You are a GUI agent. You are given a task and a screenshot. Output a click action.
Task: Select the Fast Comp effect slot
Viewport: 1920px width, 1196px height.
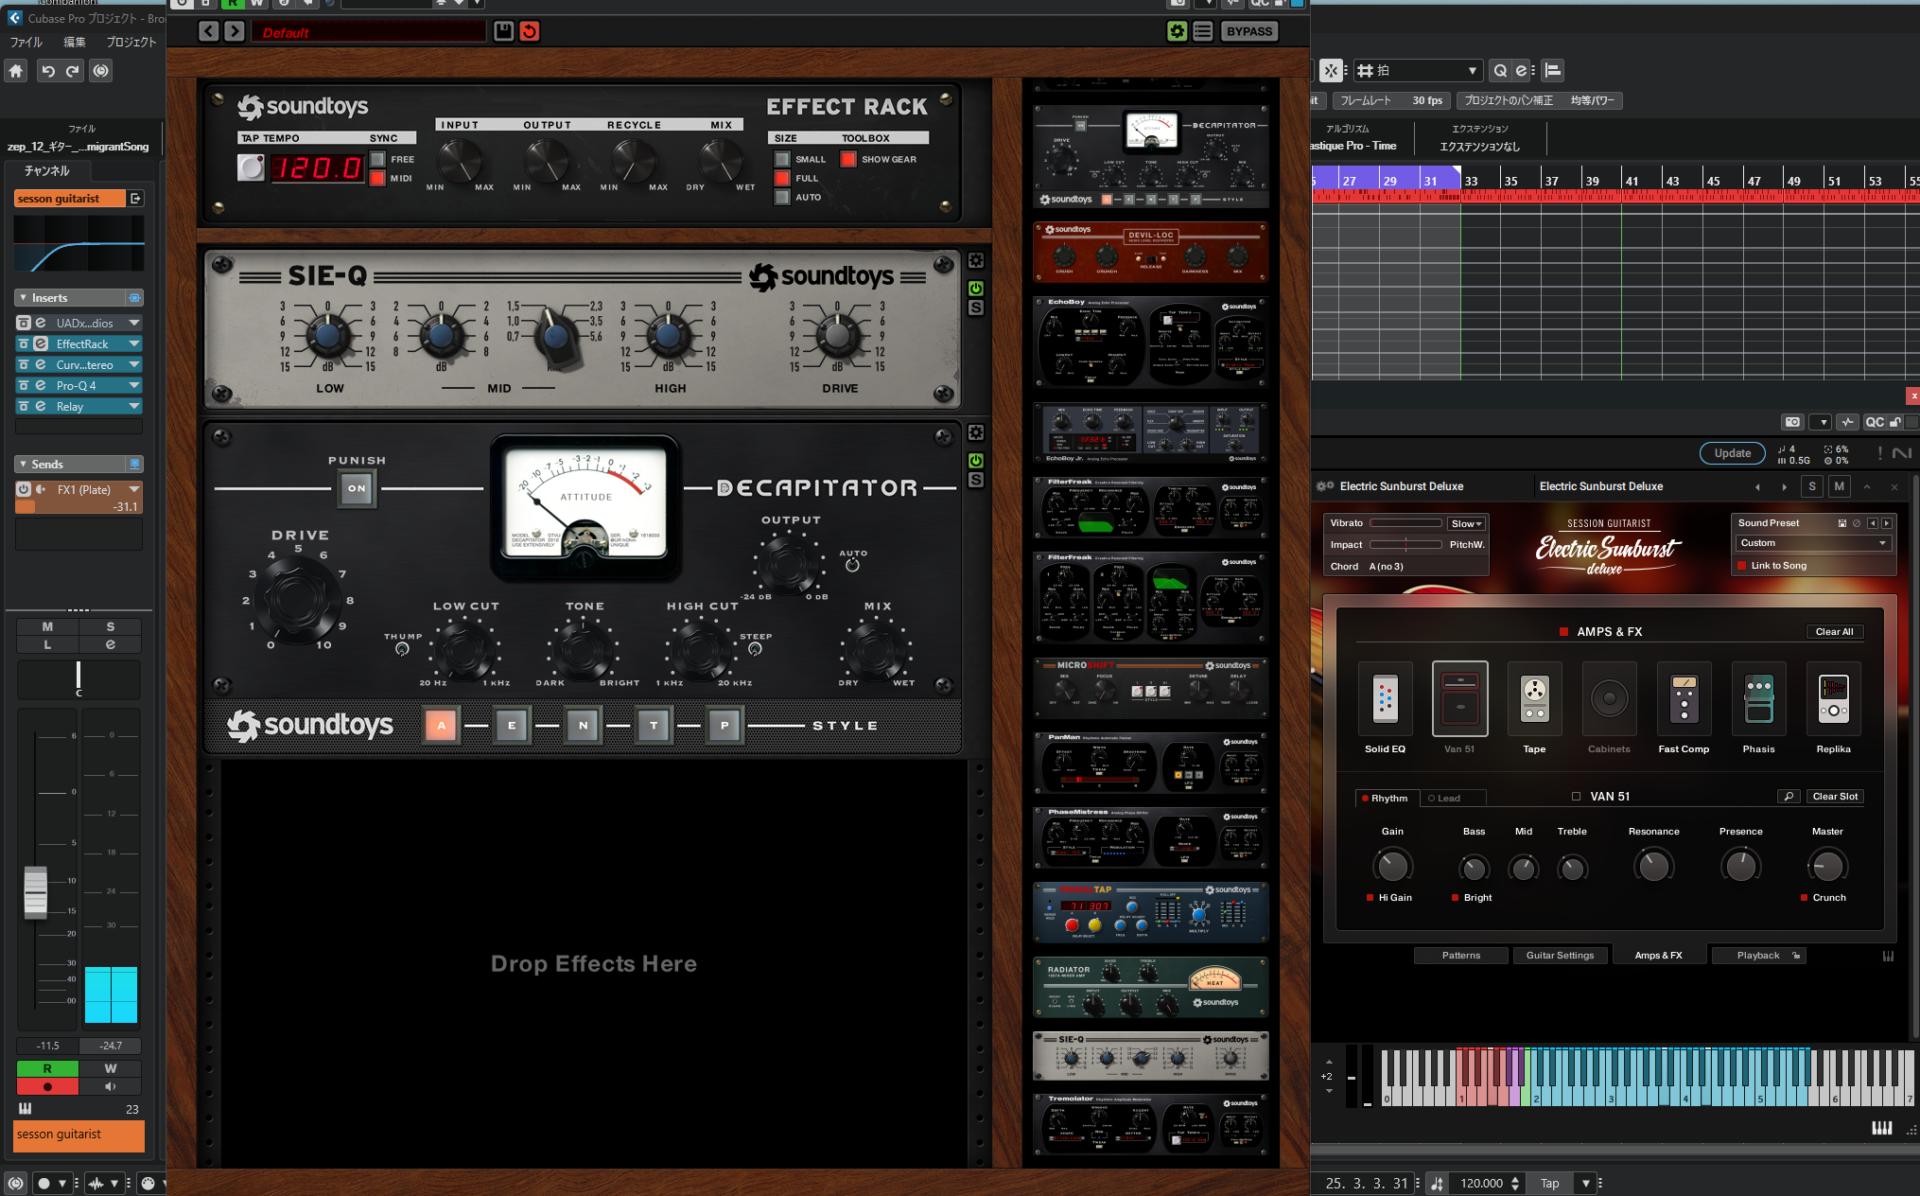tap(1684, 698)
